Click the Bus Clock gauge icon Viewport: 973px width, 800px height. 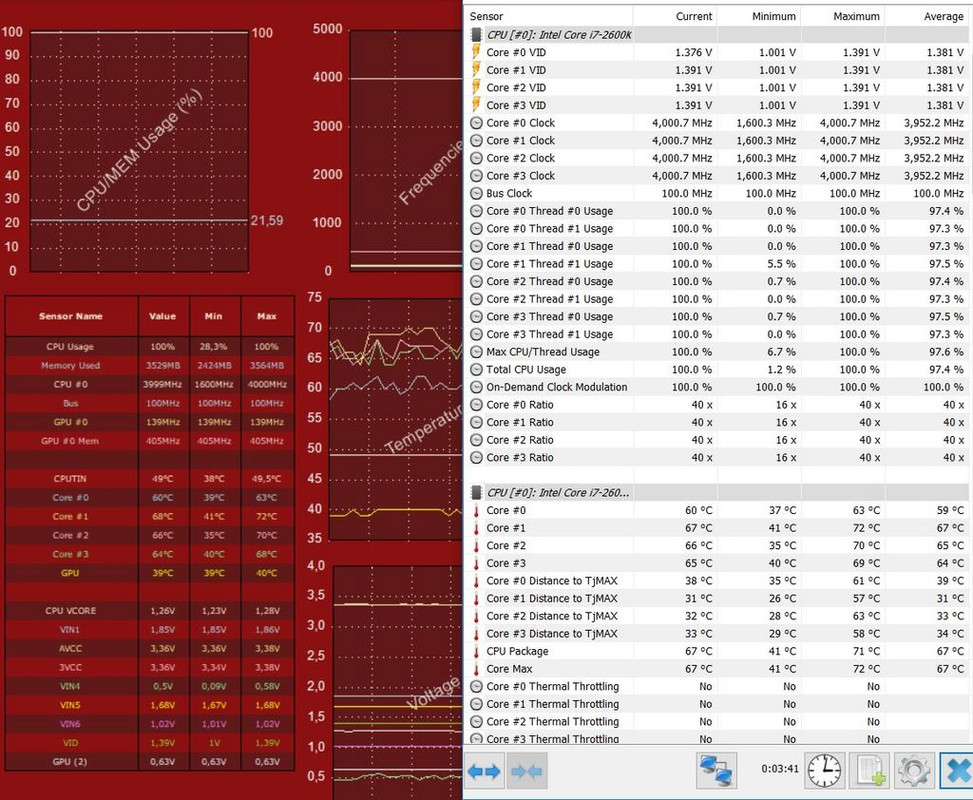click(x=477, y=193)
